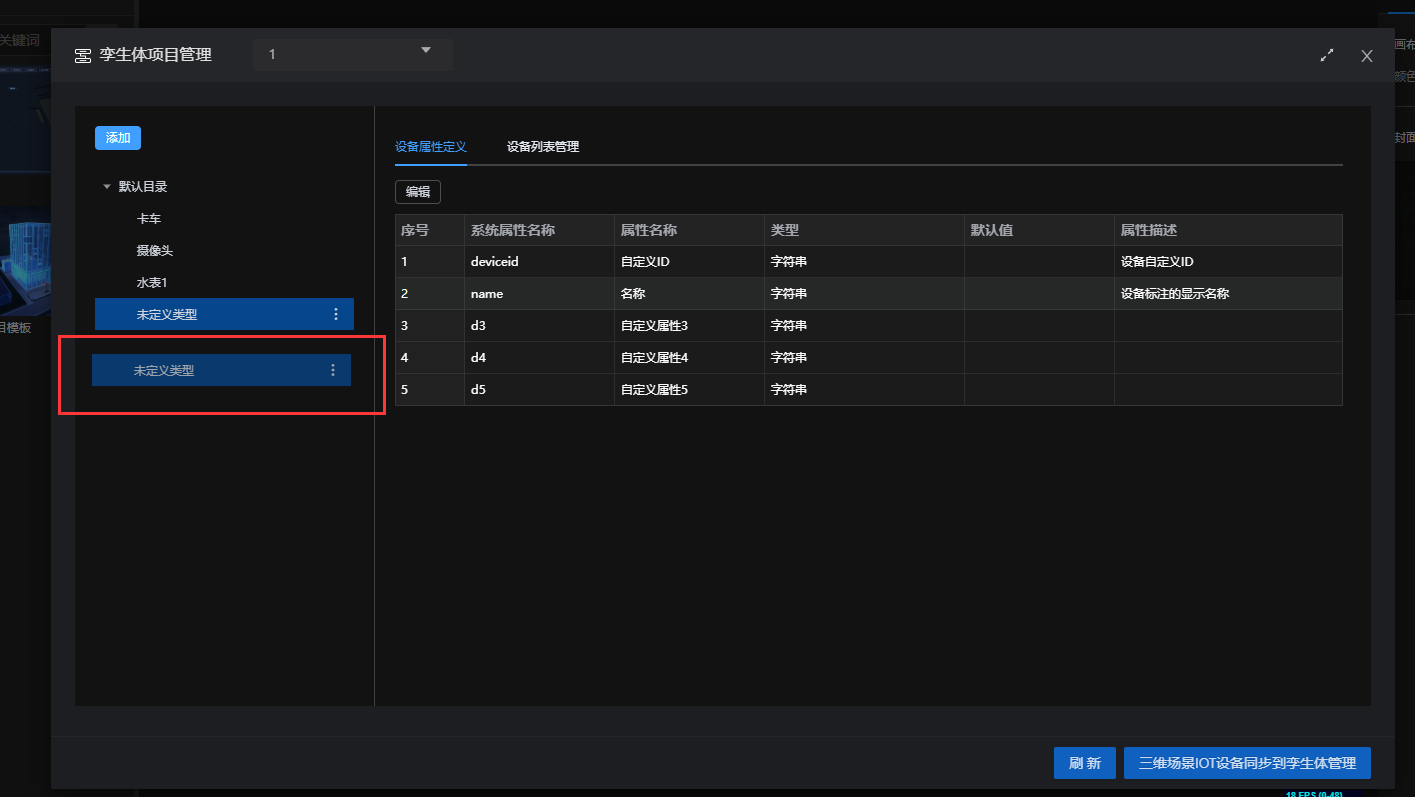Screen dimensions: 1415x797
Task: Click the 序号 column header
Action: click(x=430, y=230)
